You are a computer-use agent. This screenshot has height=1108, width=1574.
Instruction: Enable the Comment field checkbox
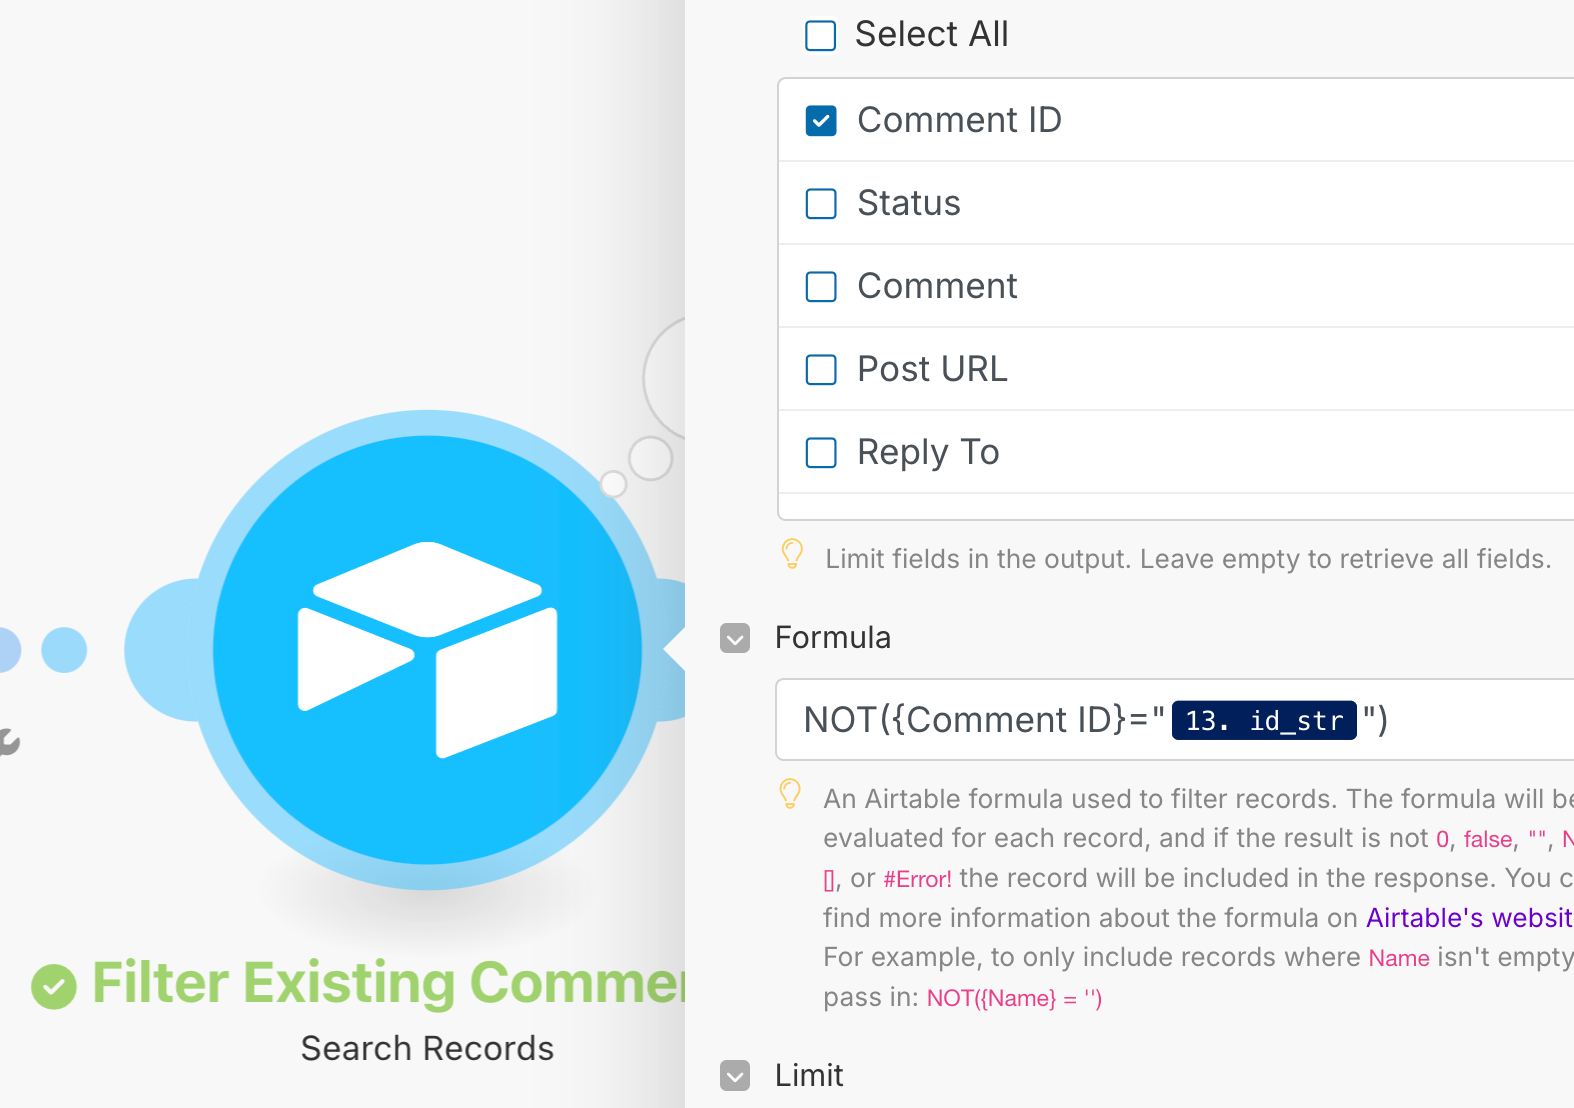click(821, 287)
